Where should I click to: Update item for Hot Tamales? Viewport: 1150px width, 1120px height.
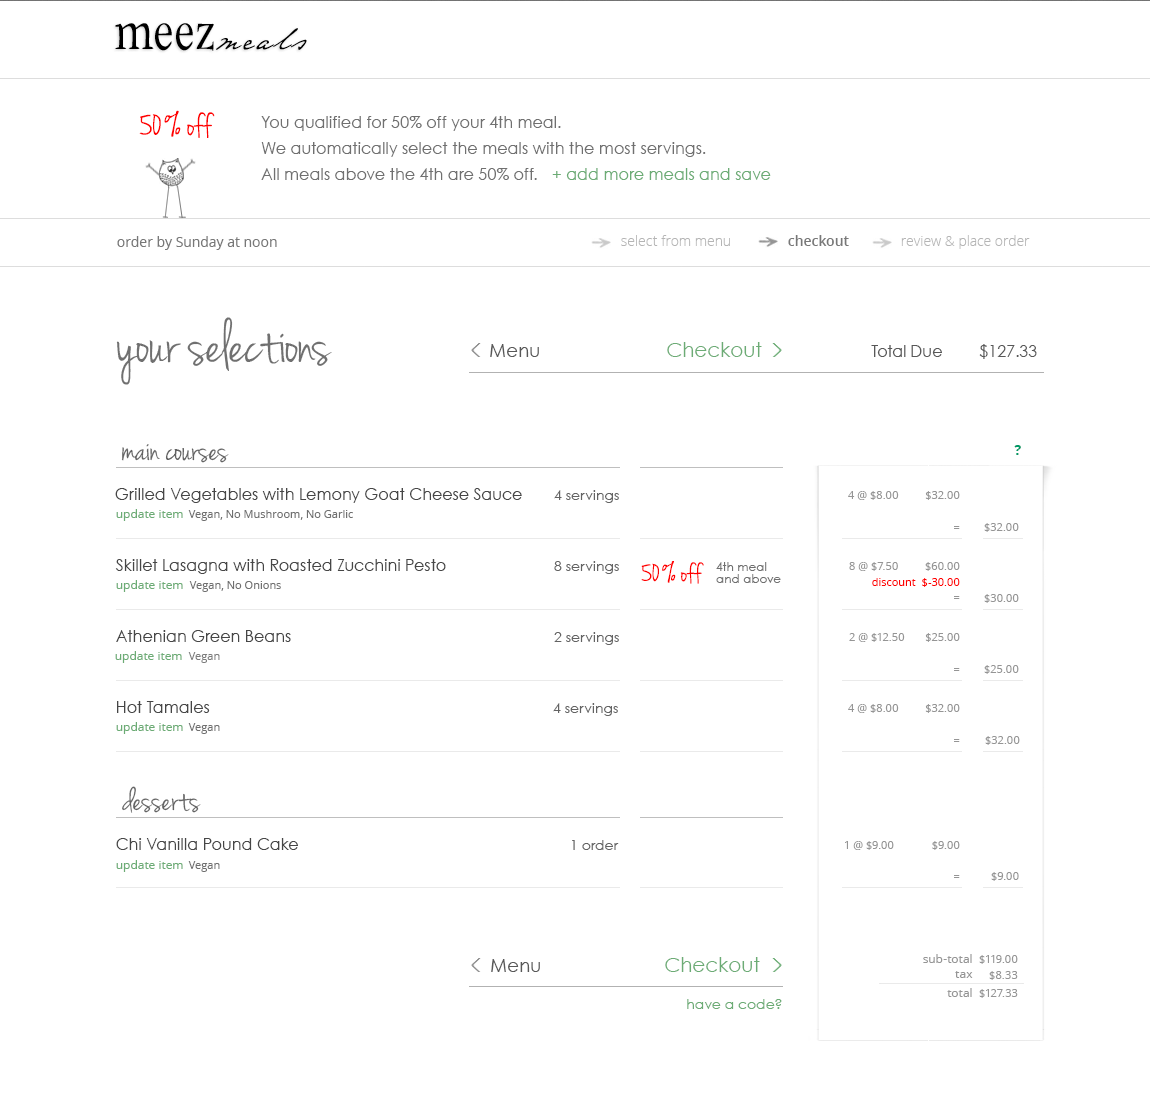pyautogui.click(x=149, y=727)
